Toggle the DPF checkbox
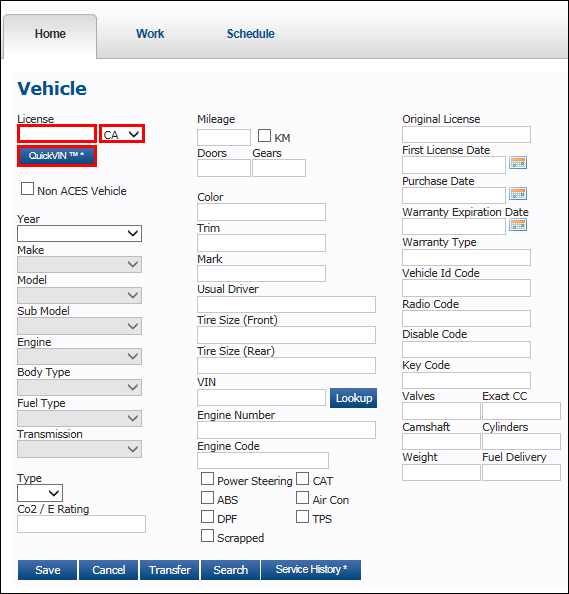 pos(207,516)
